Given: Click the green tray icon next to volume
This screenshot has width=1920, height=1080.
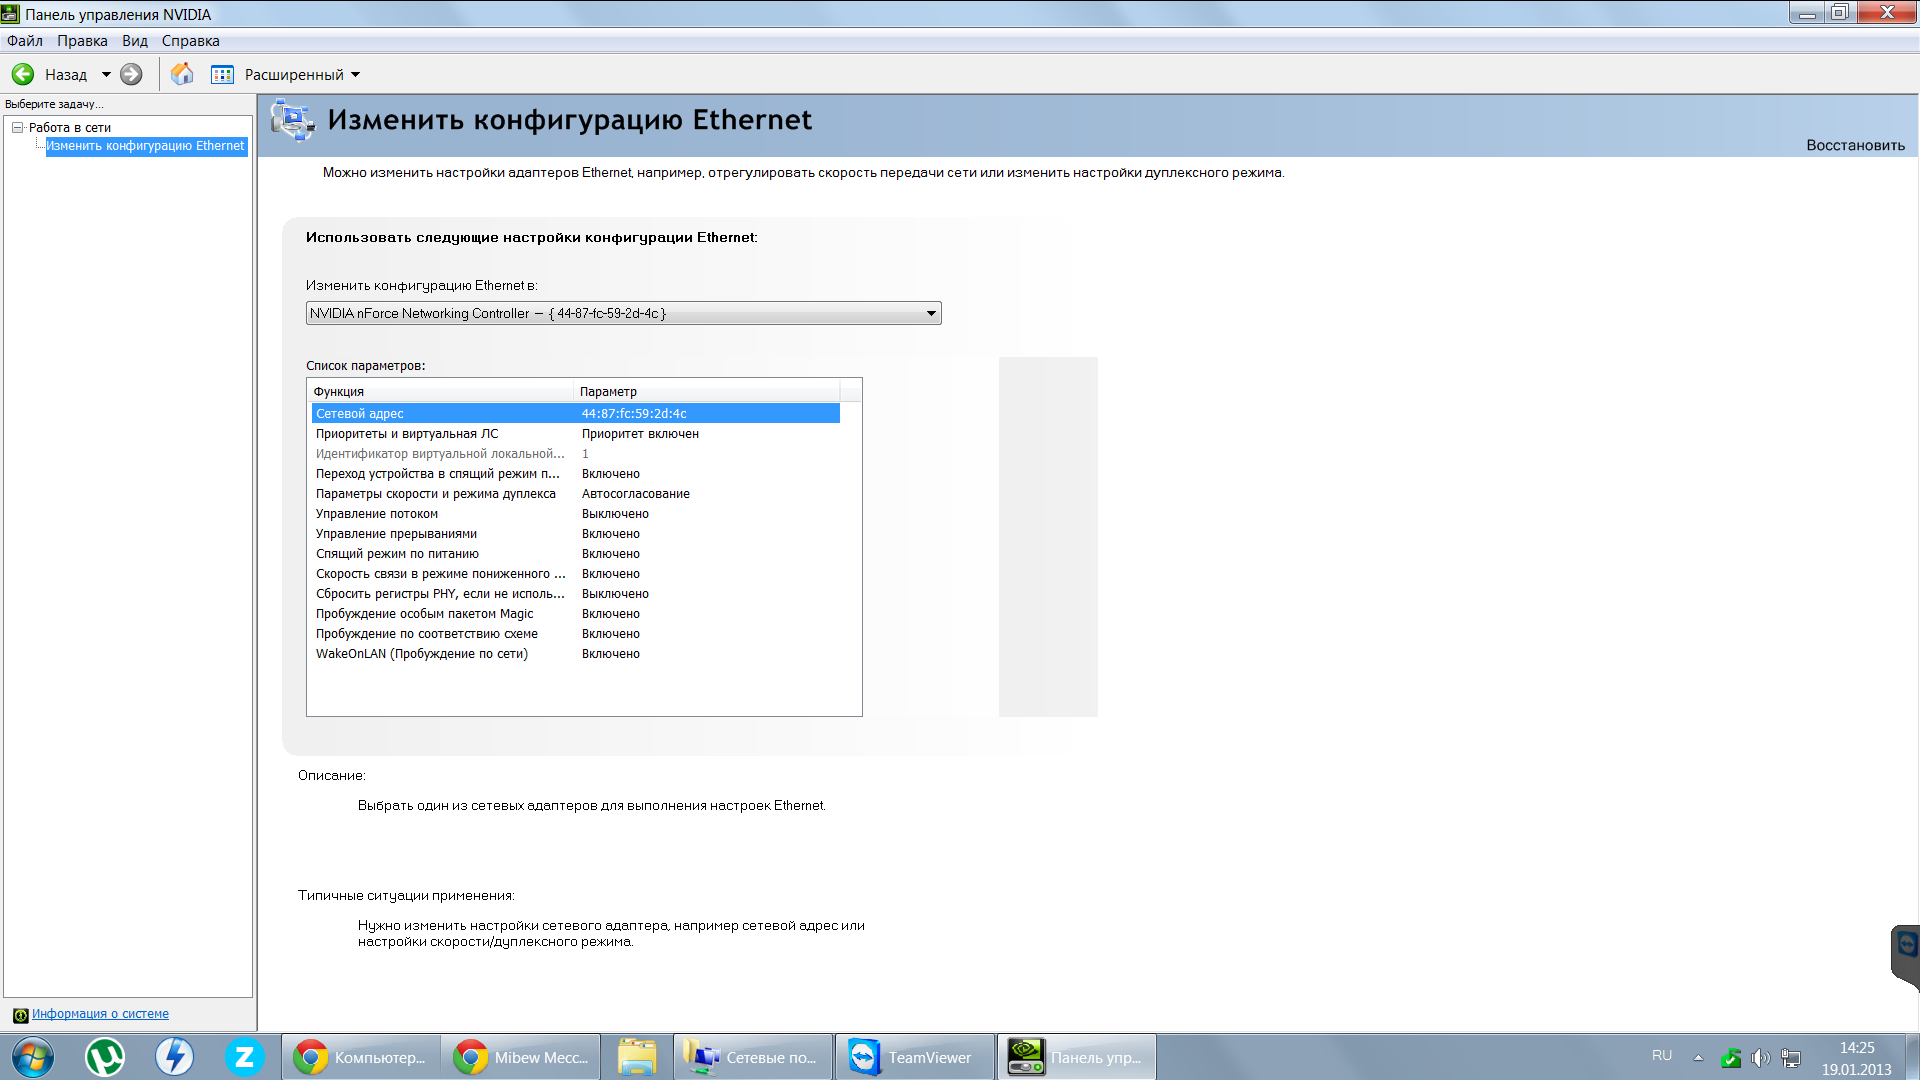Looking at the screenshot, I should 1731,1058.
